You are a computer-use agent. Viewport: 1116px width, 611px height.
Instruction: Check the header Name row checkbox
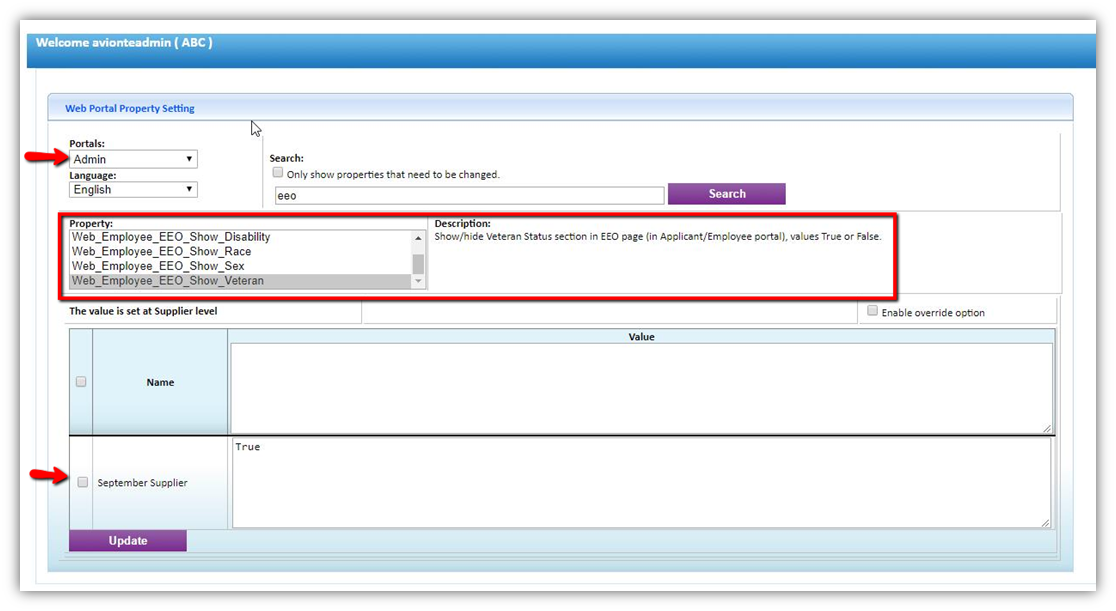(81, 382)
